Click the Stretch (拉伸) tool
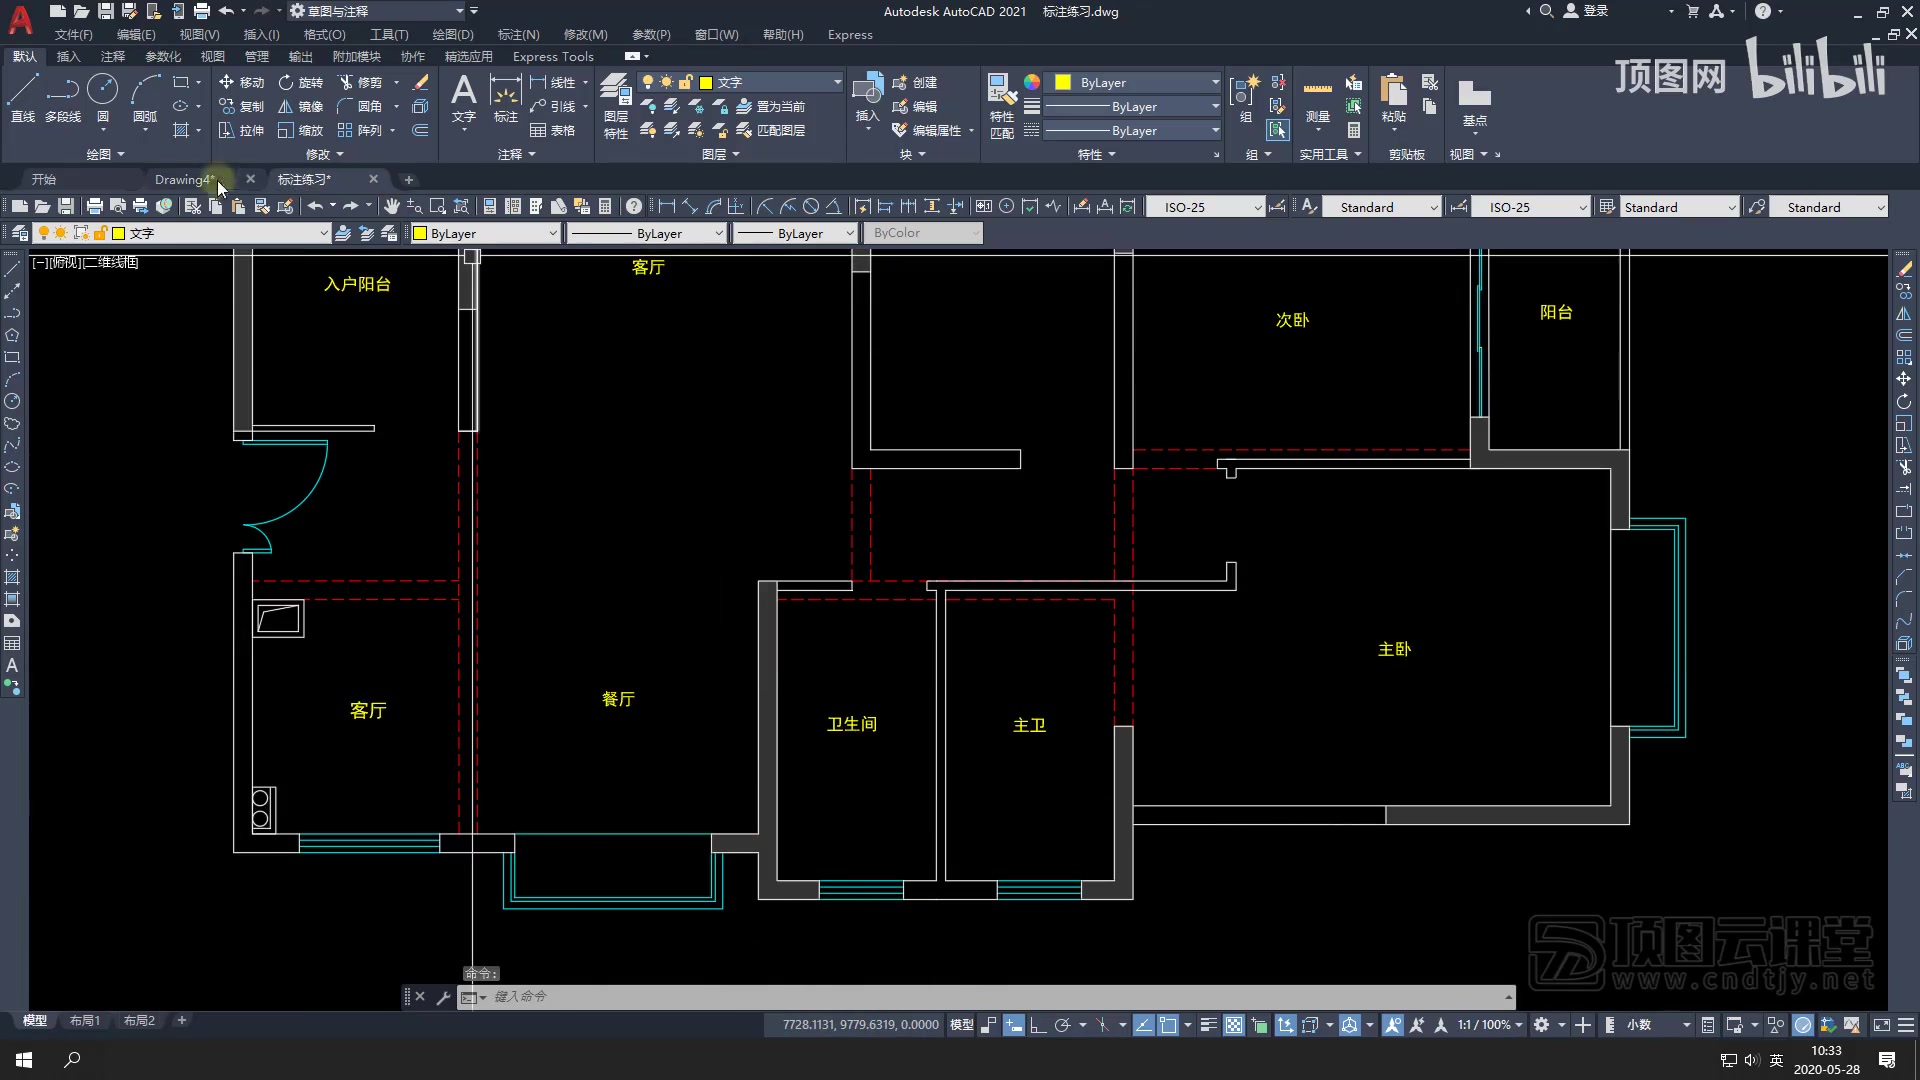 coord(241,130)
